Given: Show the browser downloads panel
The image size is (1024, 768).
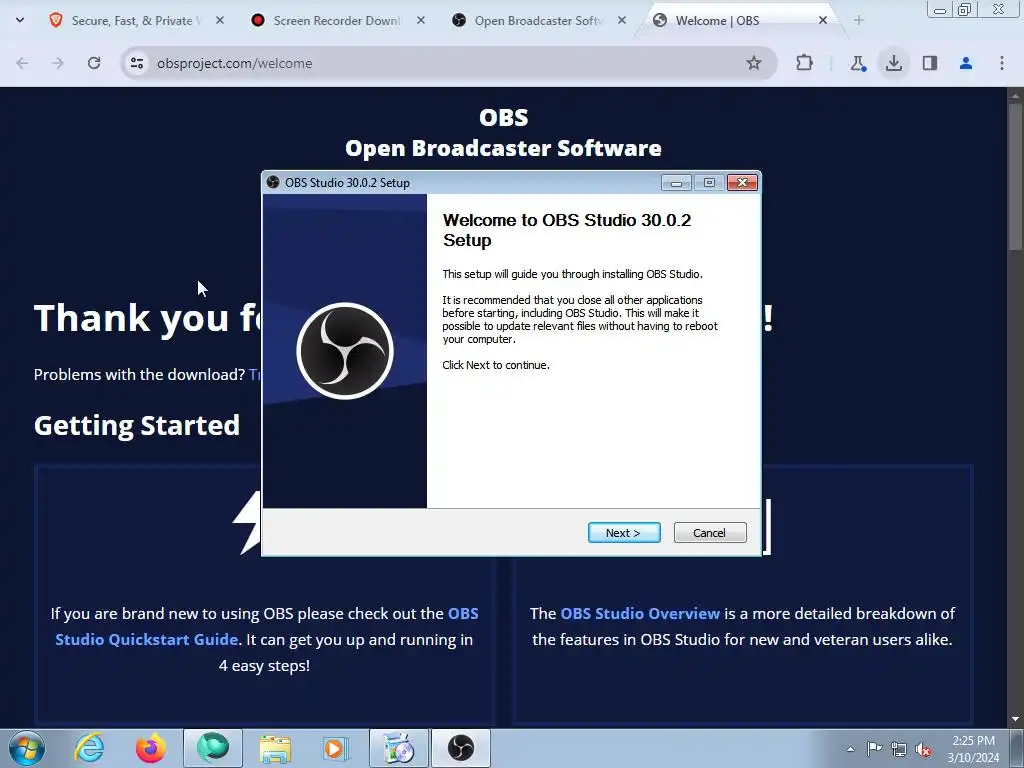Looking at the screenshot, I should click(x=894, y=63).
